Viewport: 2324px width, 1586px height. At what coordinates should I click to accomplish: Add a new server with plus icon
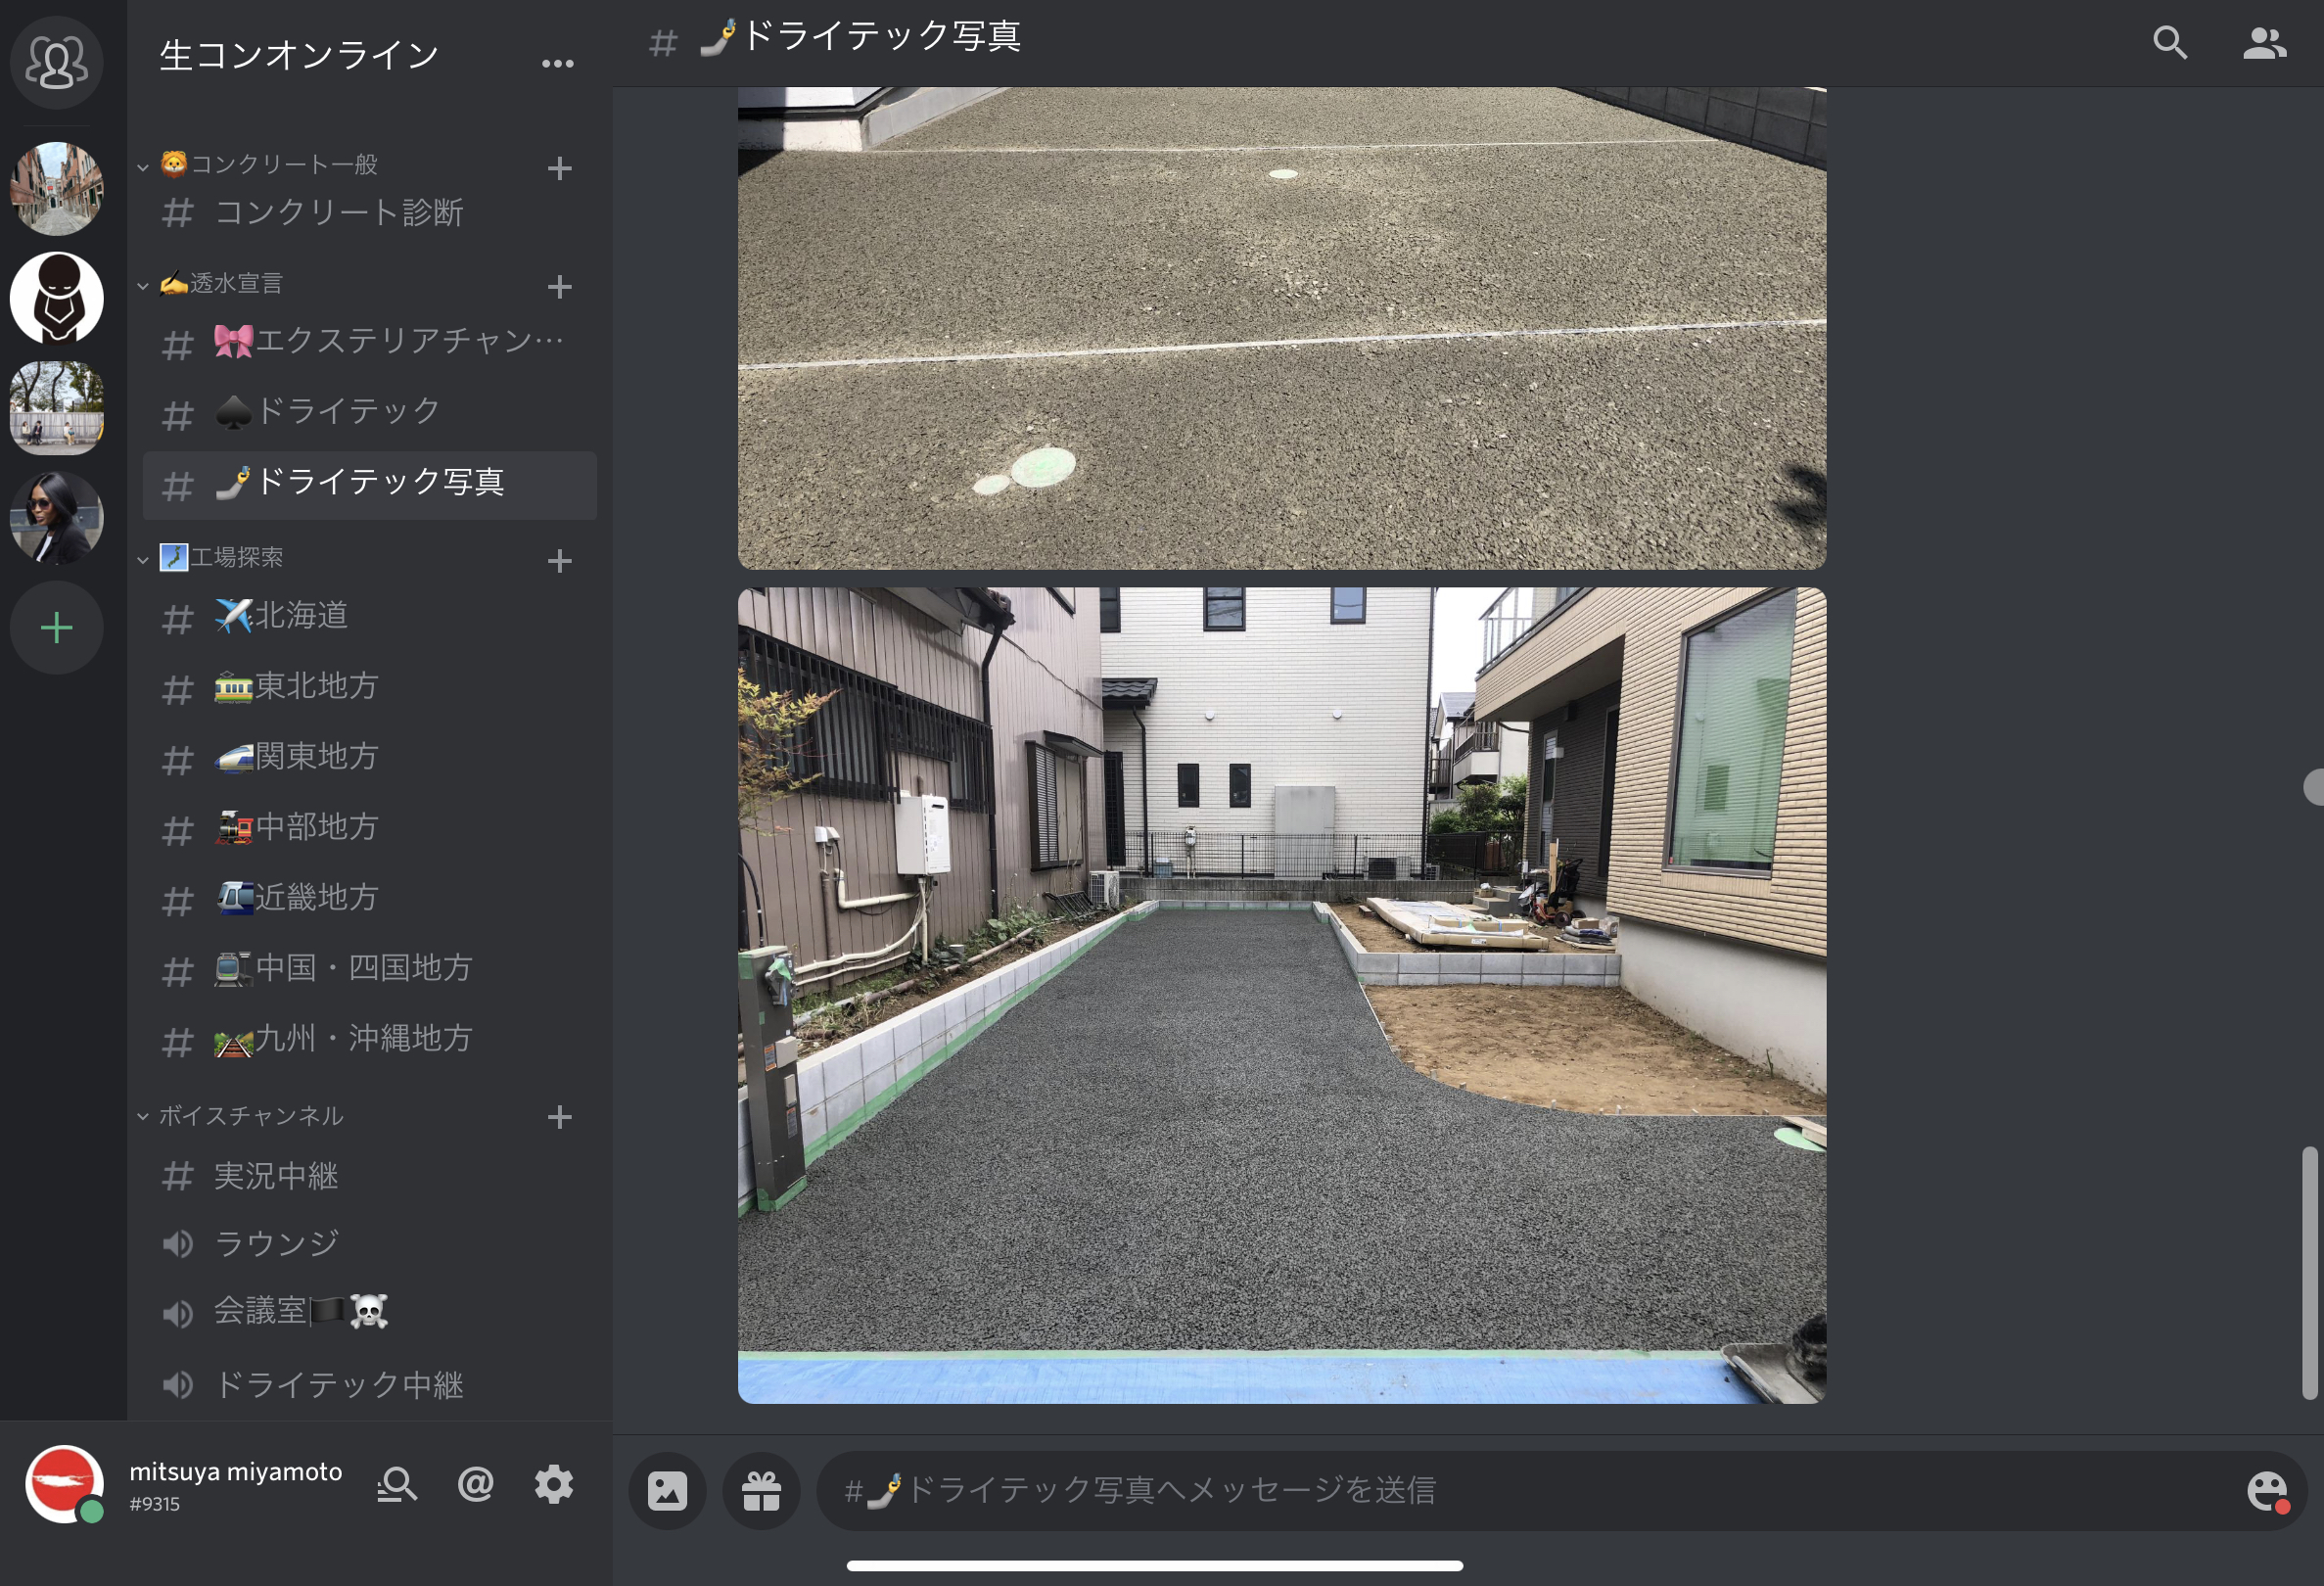click(56, 628)
